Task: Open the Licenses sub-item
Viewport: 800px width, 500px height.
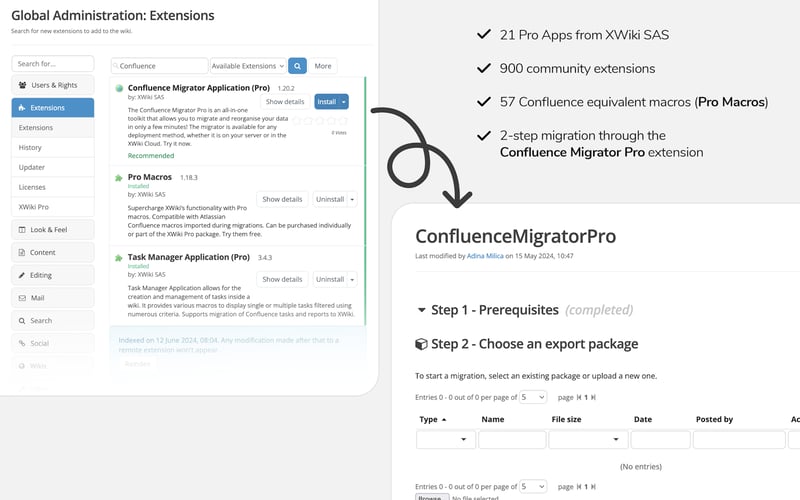Action: pyautogui.click(x=53, y=187)
